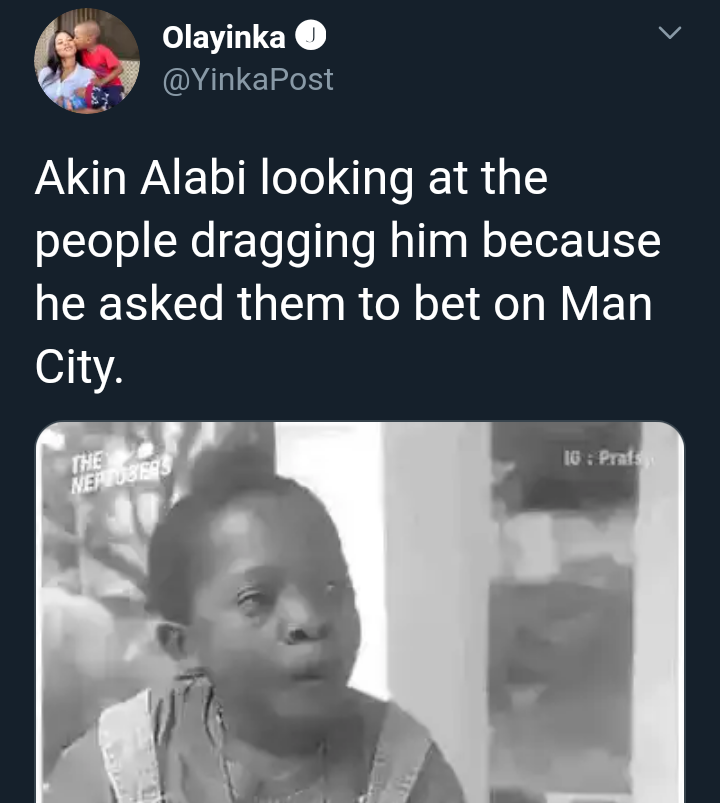720x803 pixels.
Task: Play the black-and-white video of the girl
Action: click(359, 612)
